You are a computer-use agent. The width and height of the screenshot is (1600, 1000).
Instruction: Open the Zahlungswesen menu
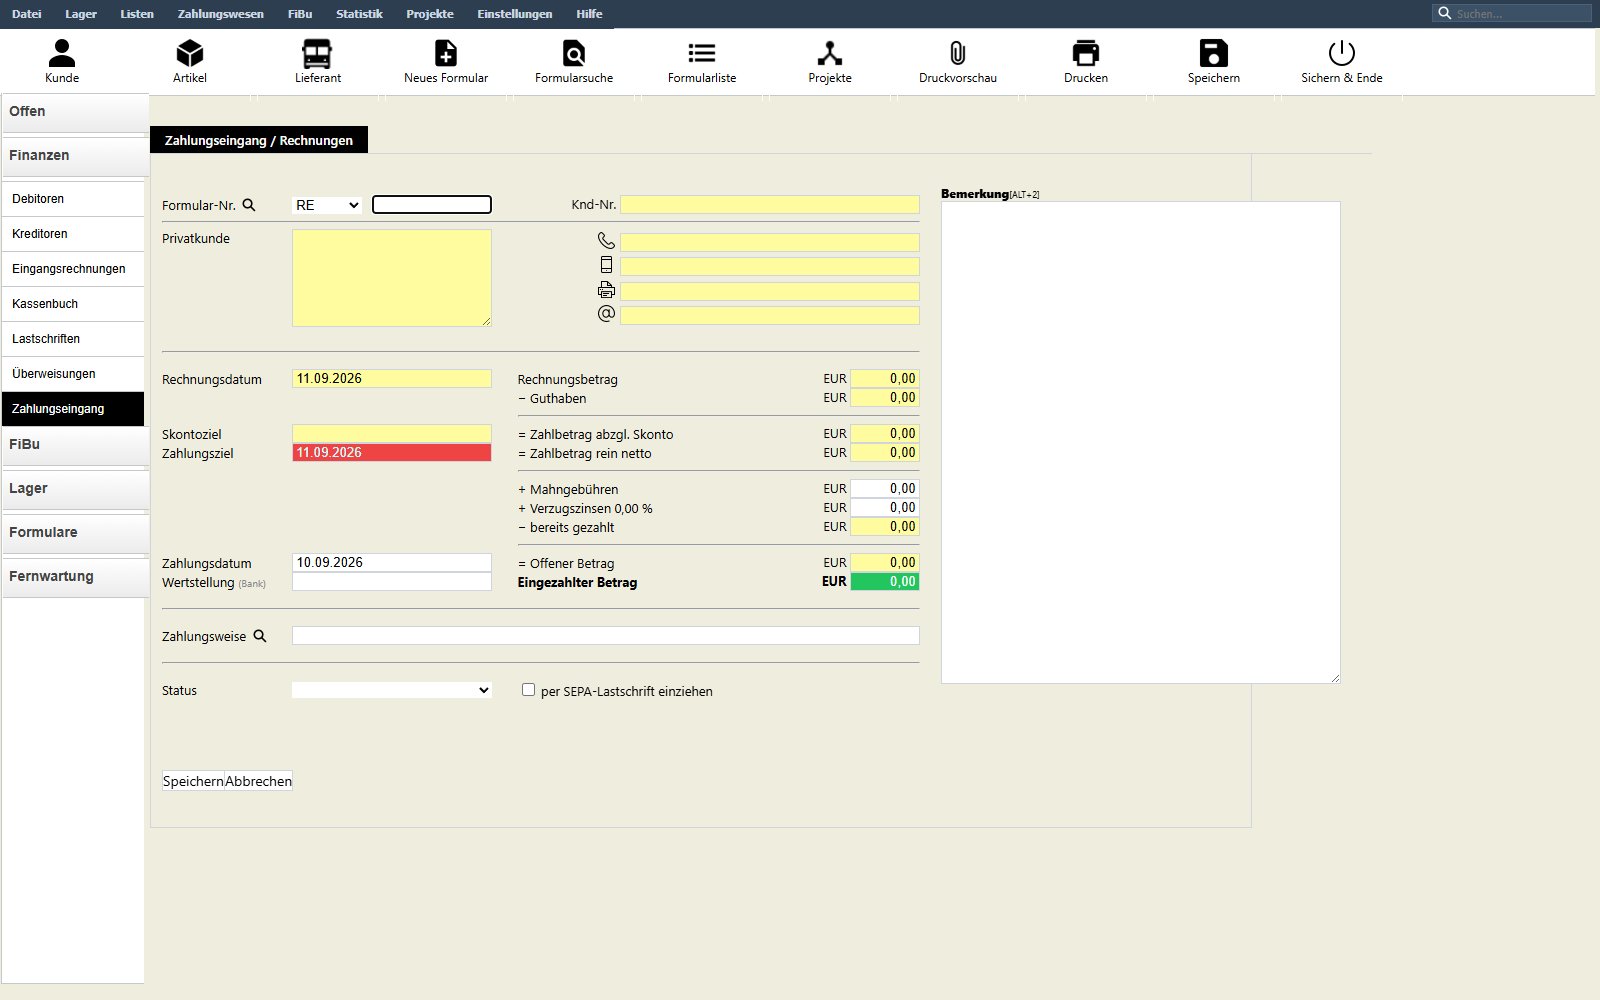tap(221, 14)
